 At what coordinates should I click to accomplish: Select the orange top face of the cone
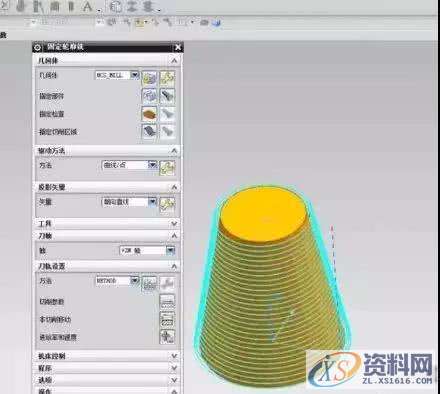pos(263,213)
